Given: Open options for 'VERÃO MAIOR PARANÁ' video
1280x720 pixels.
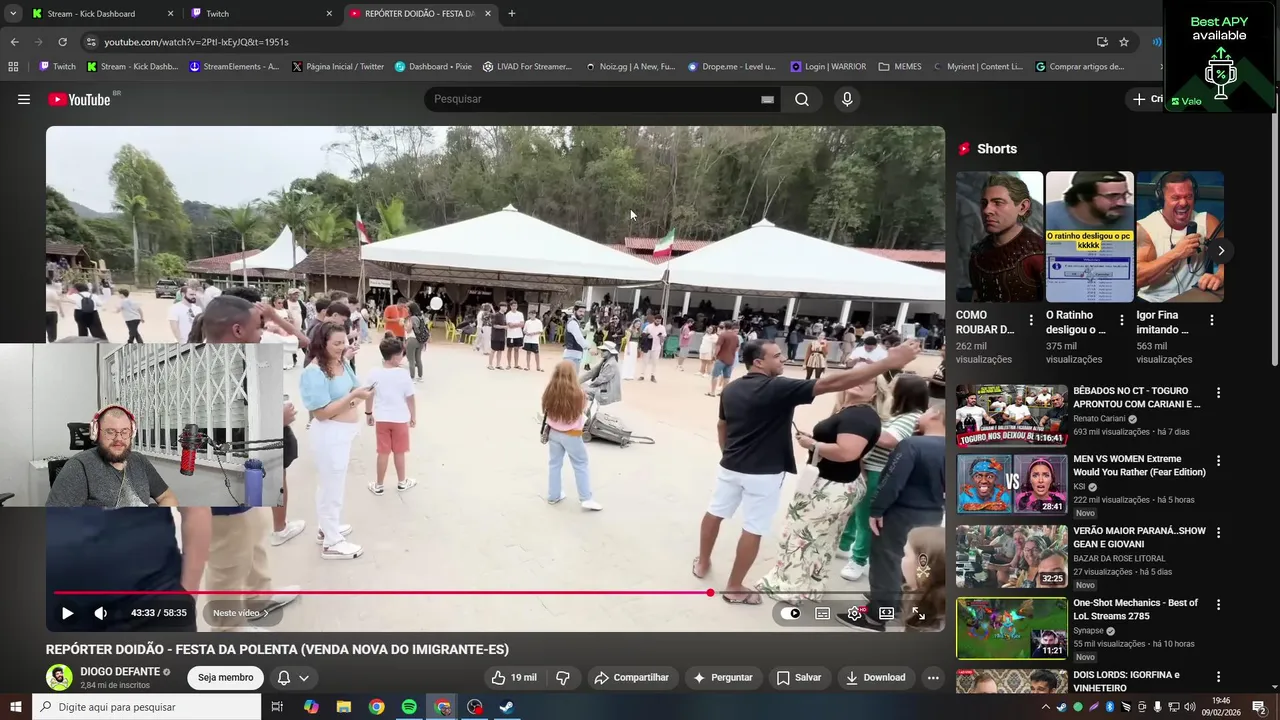Looking at the screenshot, I should 1218,533.
